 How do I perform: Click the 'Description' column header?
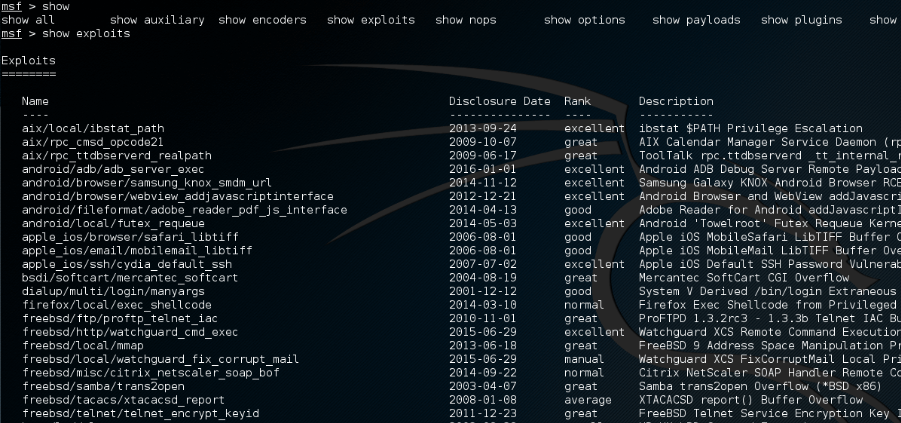point(676,102)
